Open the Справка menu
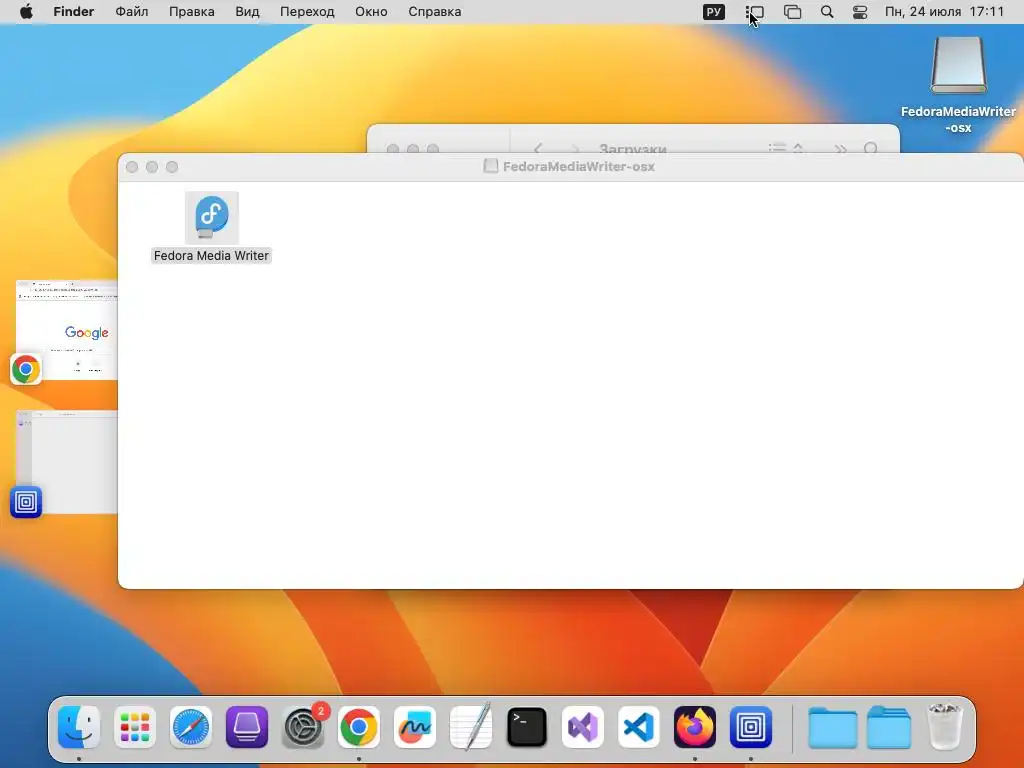1024x768 pixels. click(x=434, y=12)
